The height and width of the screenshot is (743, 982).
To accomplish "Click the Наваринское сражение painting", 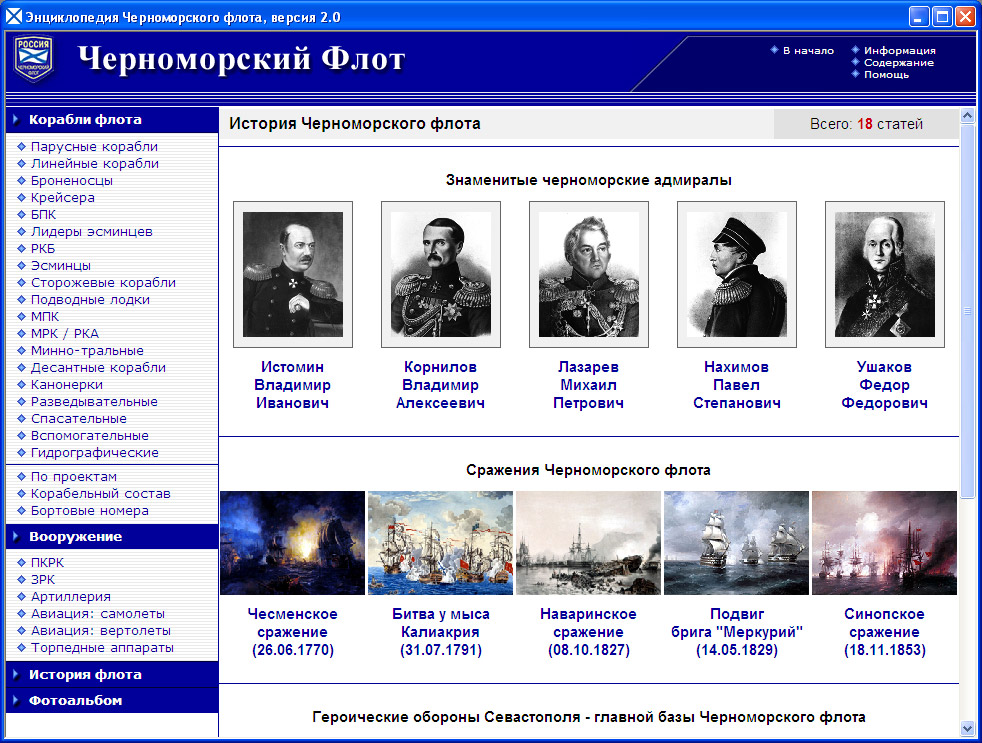I will tap(589, 543).
